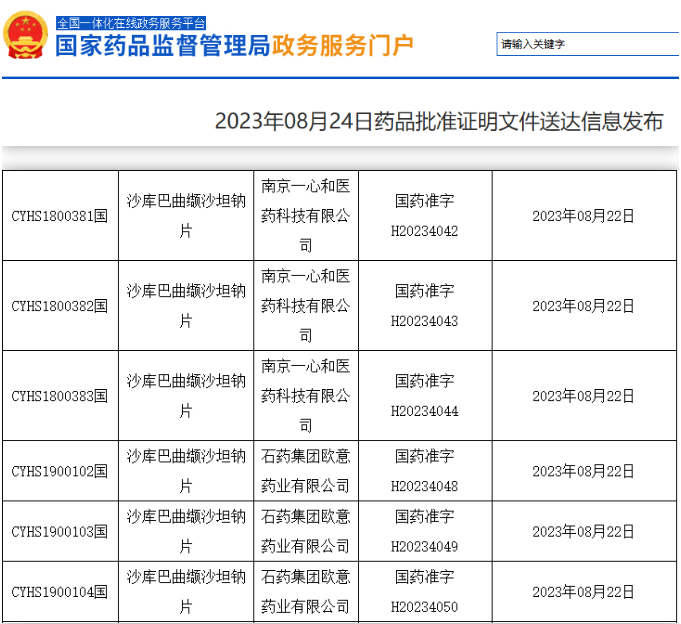Select the 国药准字 H20234043 cell

pyautogui.click(x=424, y=306)
